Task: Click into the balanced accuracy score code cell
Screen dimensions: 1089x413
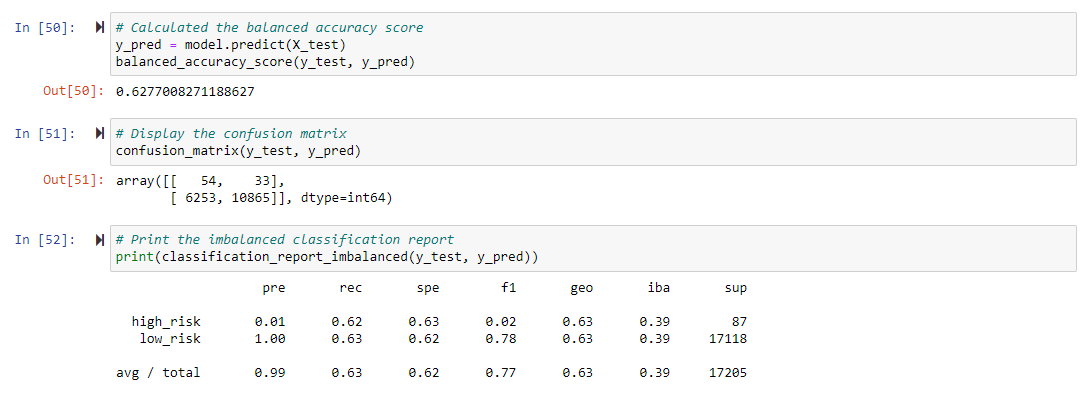Action: pos(593,45)
